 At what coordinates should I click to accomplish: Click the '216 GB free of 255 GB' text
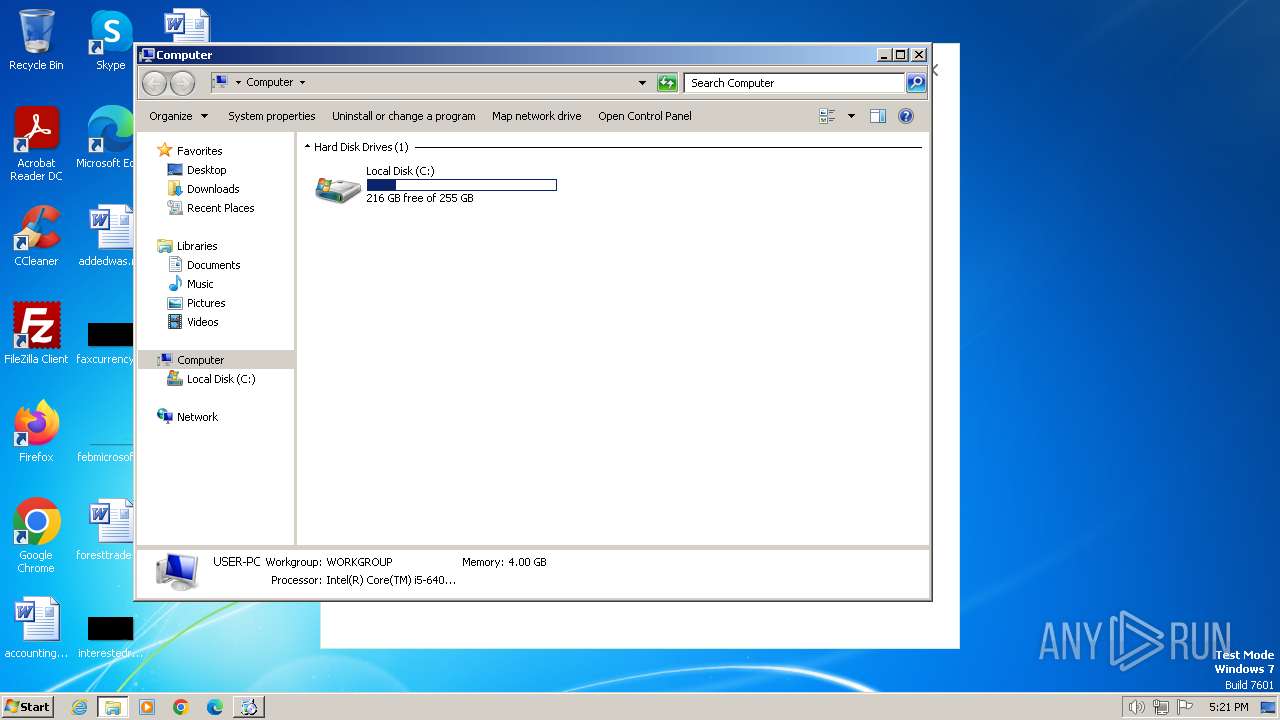coord(420,198)
